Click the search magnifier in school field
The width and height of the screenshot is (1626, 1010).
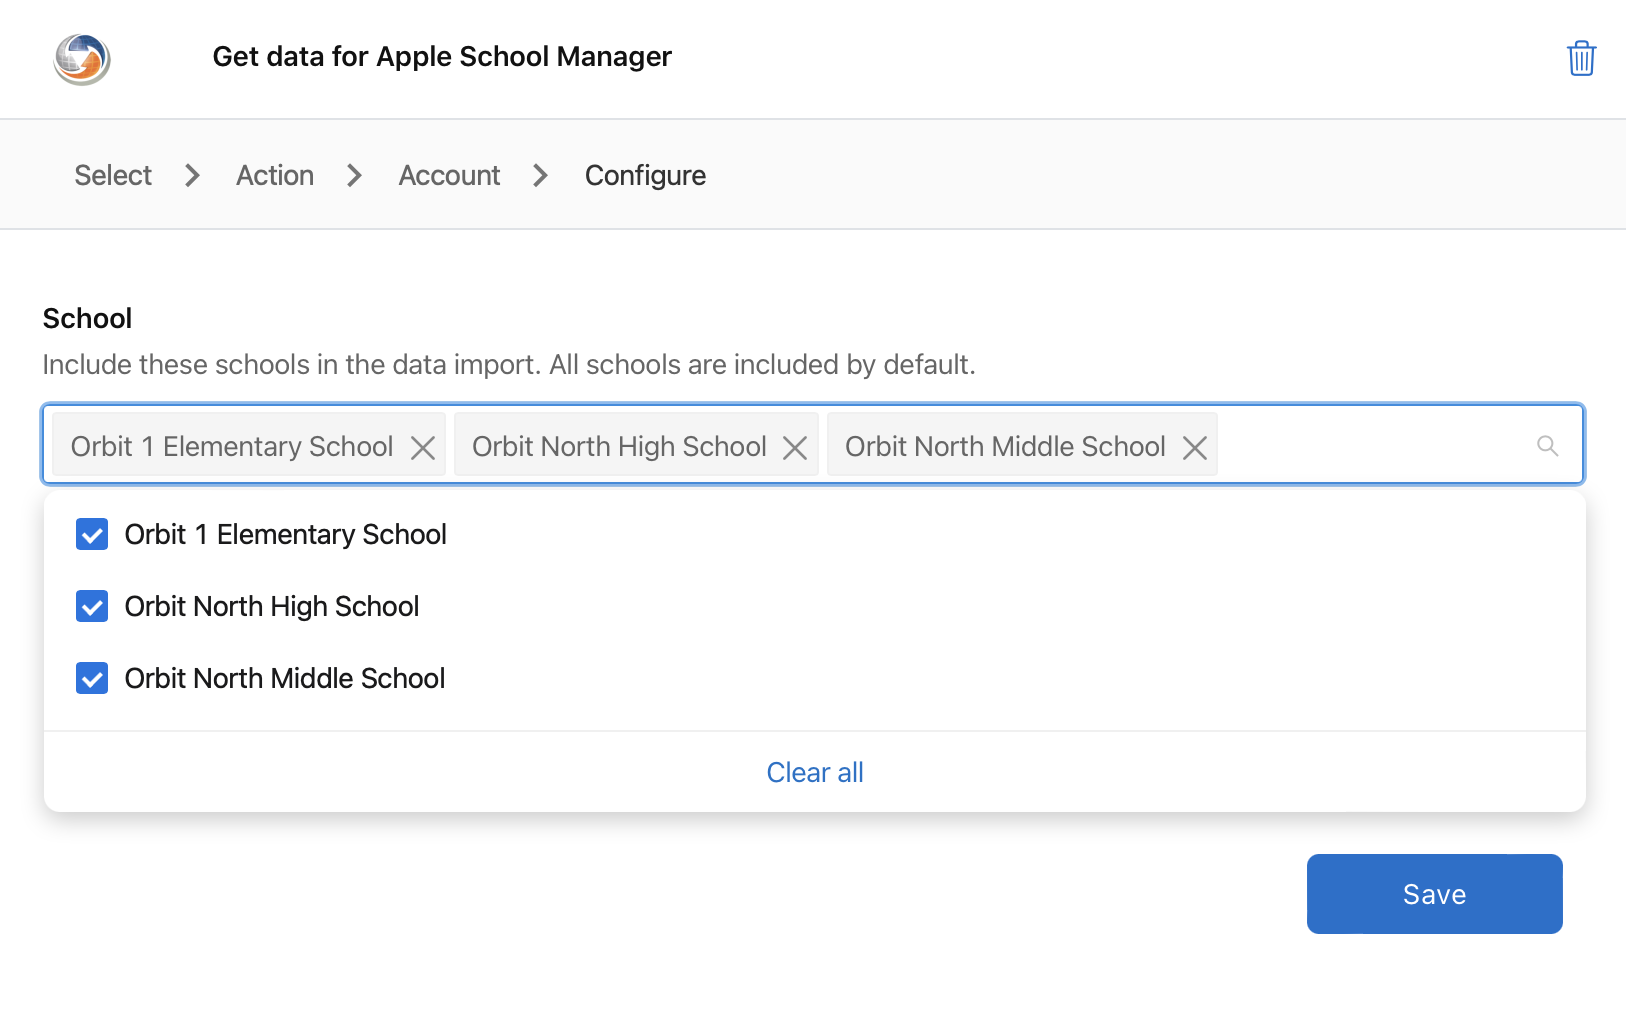(1547, 446)
